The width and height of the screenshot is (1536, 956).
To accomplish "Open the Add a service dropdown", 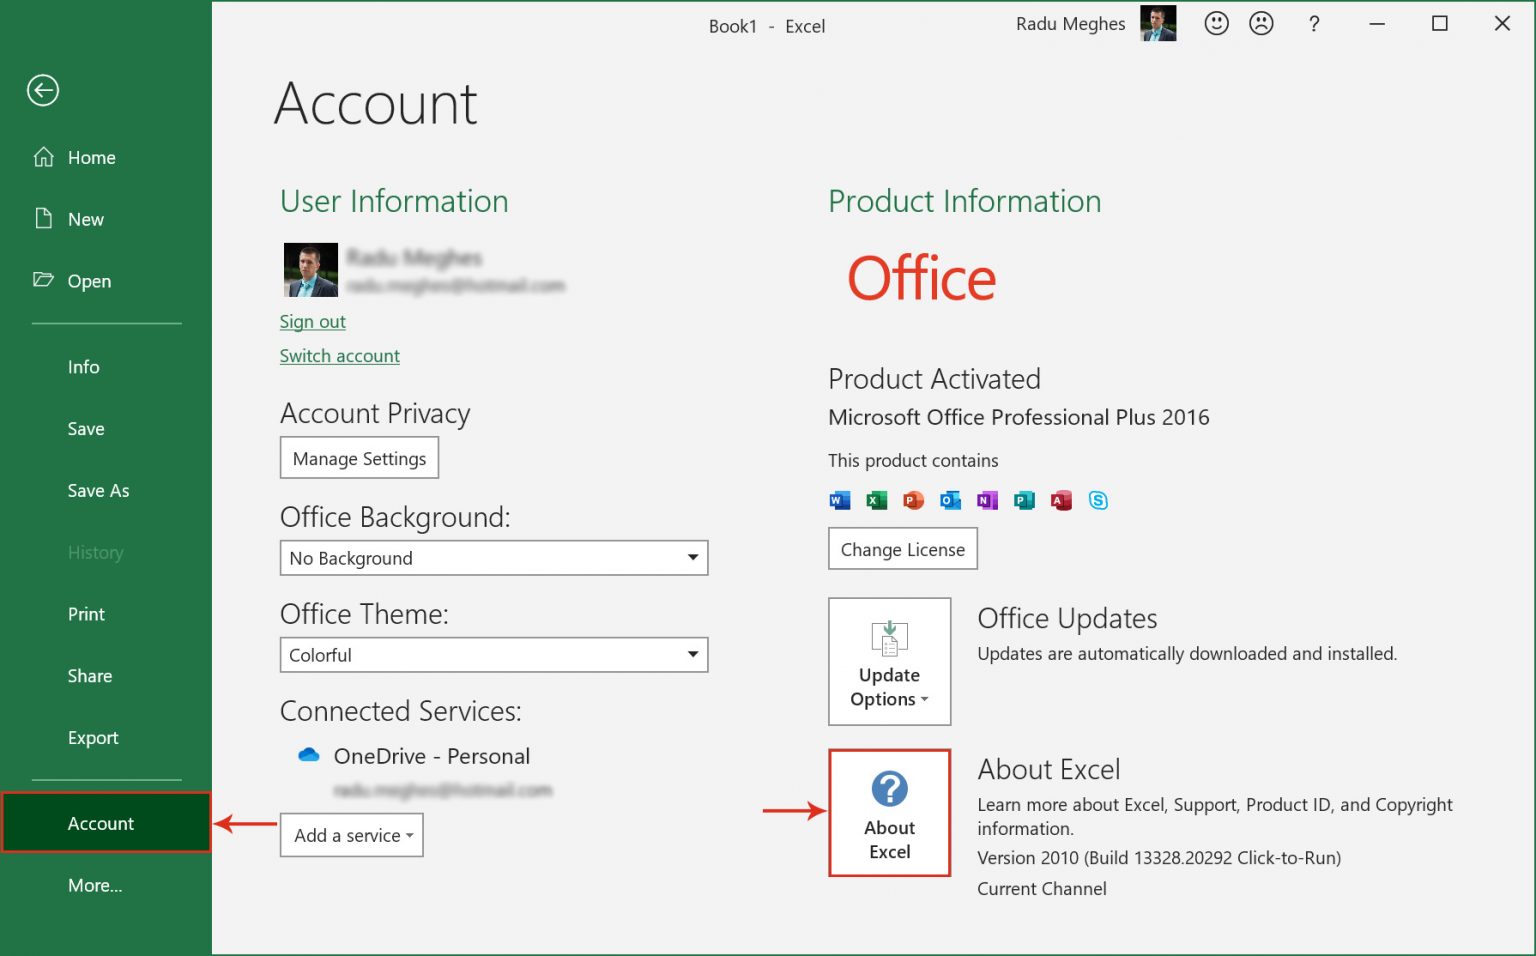I will click(x=351, y=835).
